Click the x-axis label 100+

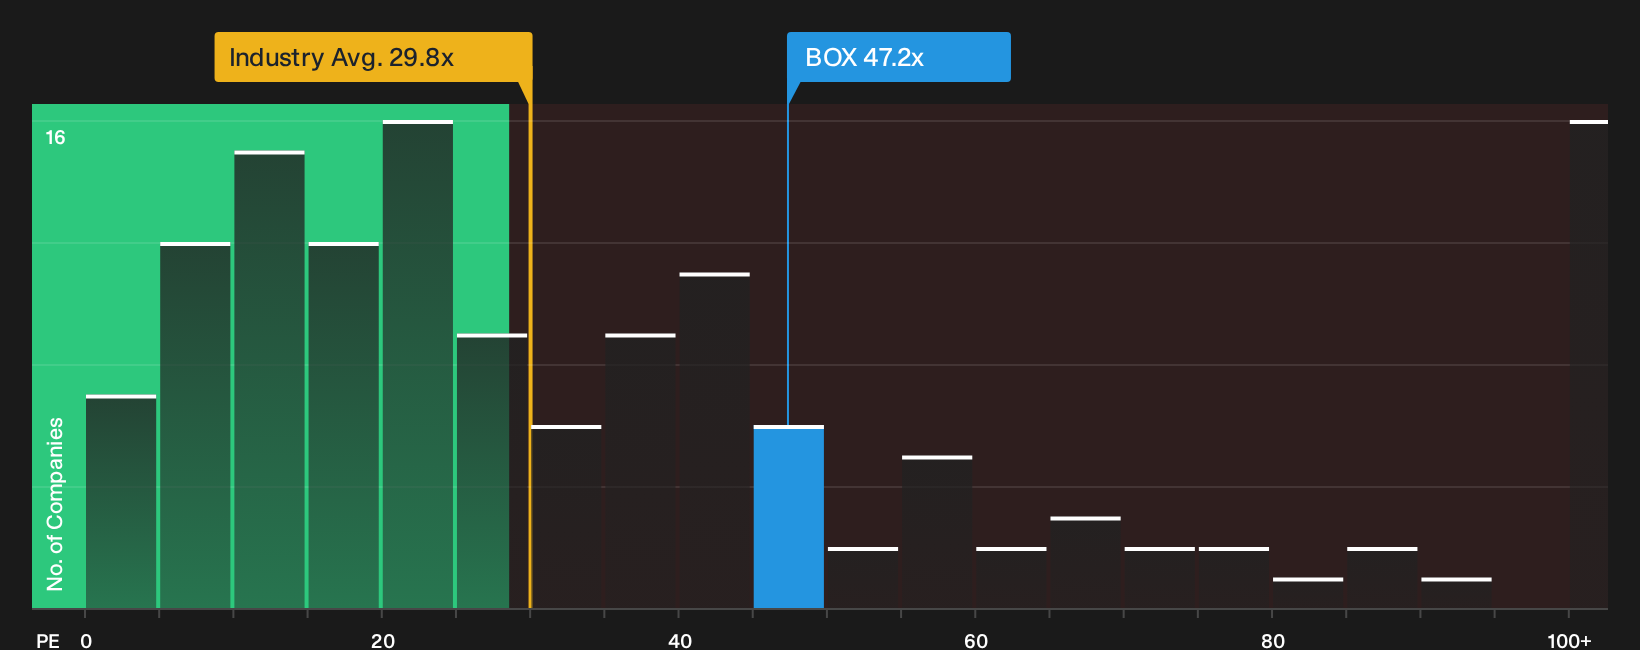(1569, 640)
